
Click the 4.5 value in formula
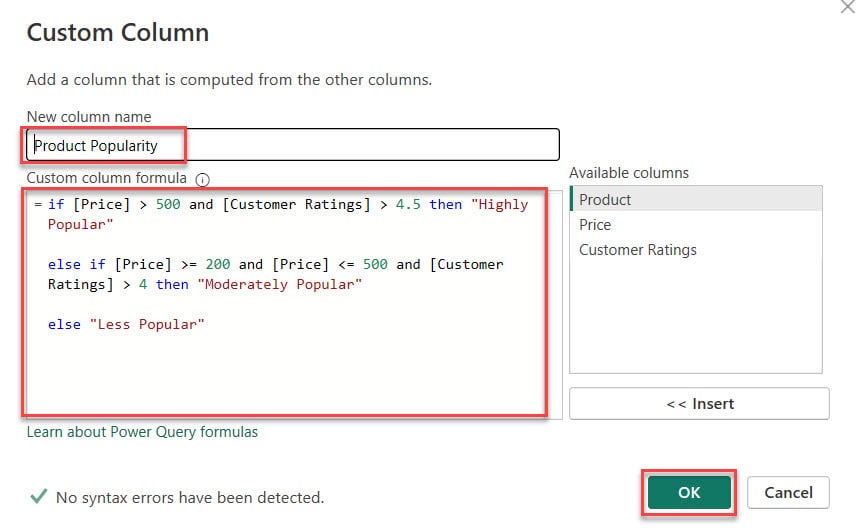408,204
